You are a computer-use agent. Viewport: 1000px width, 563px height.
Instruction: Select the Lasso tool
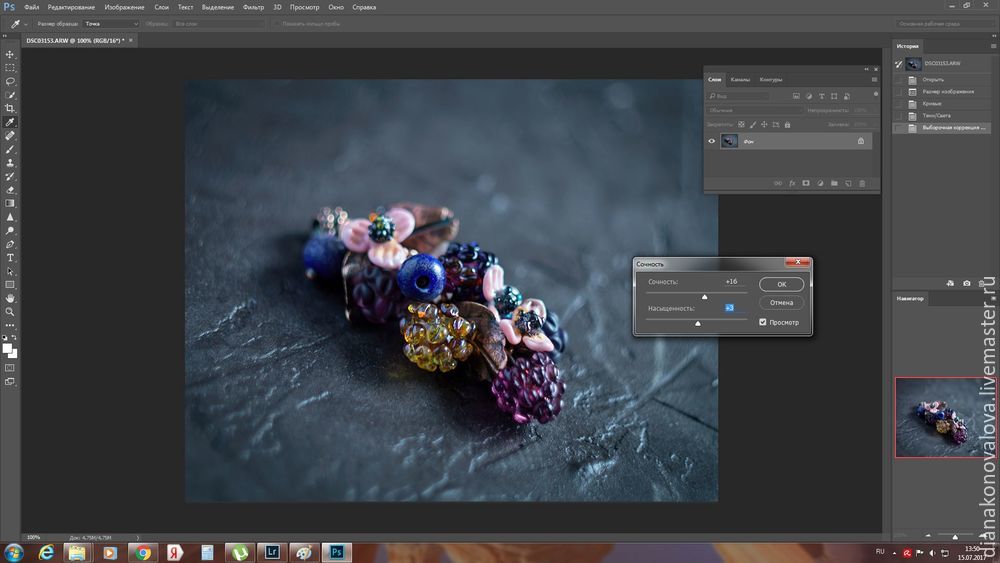click(10, 82)
